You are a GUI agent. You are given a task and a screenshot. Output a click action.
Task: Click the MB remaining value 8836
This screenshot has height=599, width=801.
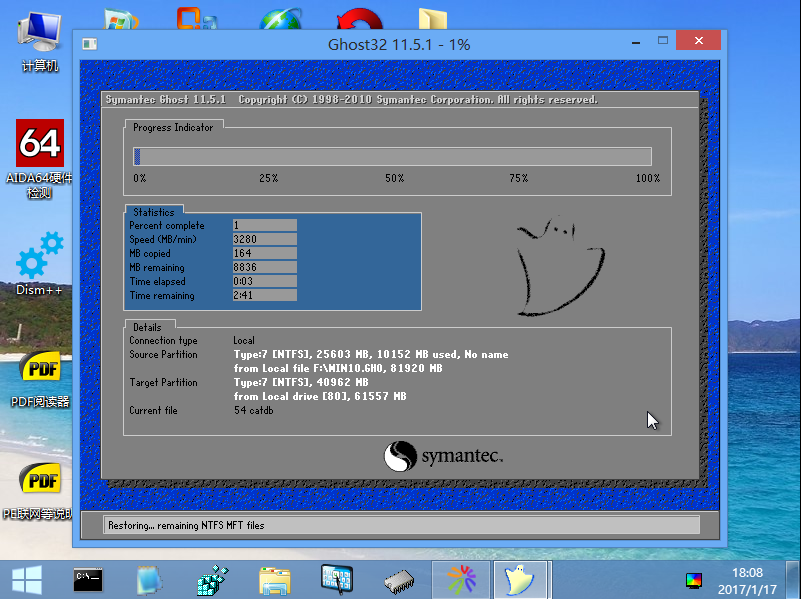[265, 267]
